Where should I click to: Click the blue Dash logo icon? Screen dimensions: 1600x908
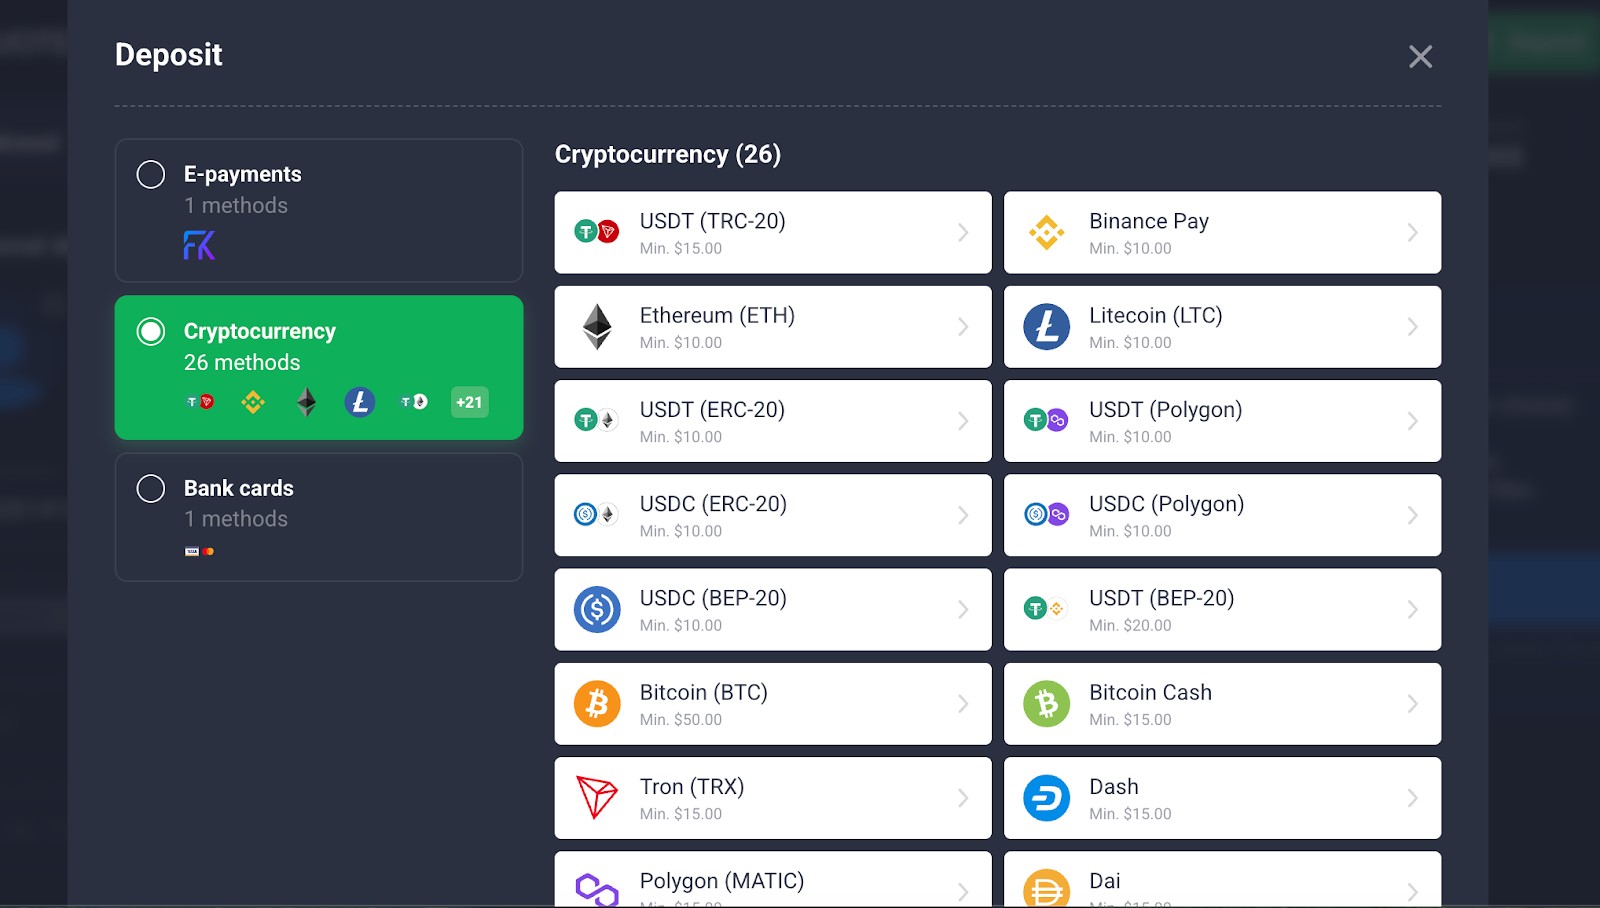pyautogui.click(x=1047, y=798)
